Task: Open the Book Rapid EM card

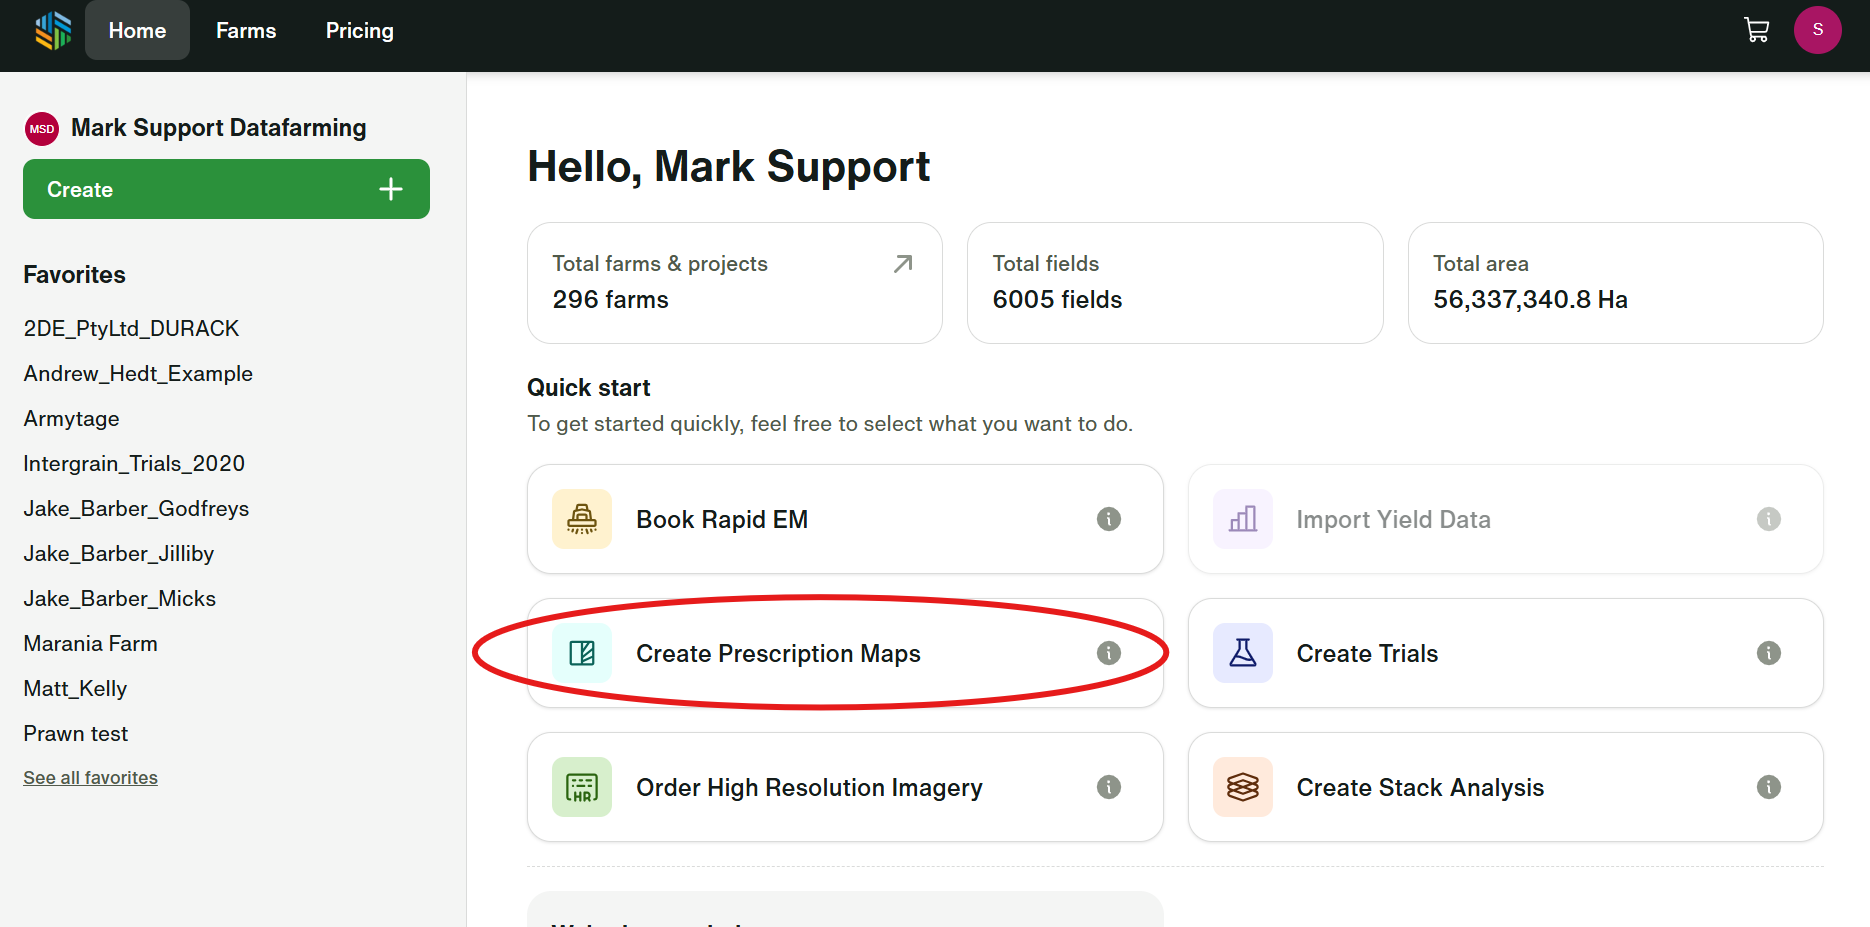Action: 722,520
